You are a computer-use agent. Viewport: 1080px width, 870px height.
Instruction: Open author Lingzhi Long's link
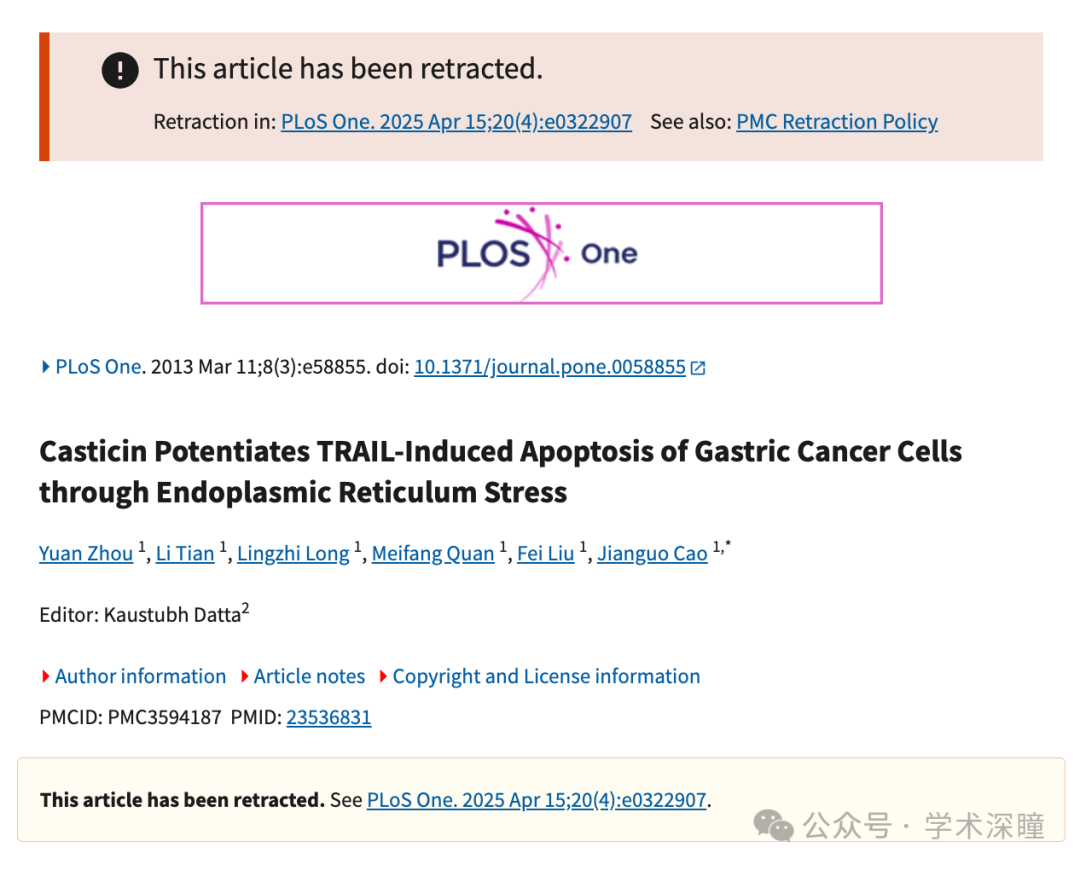tap(293, 553)
